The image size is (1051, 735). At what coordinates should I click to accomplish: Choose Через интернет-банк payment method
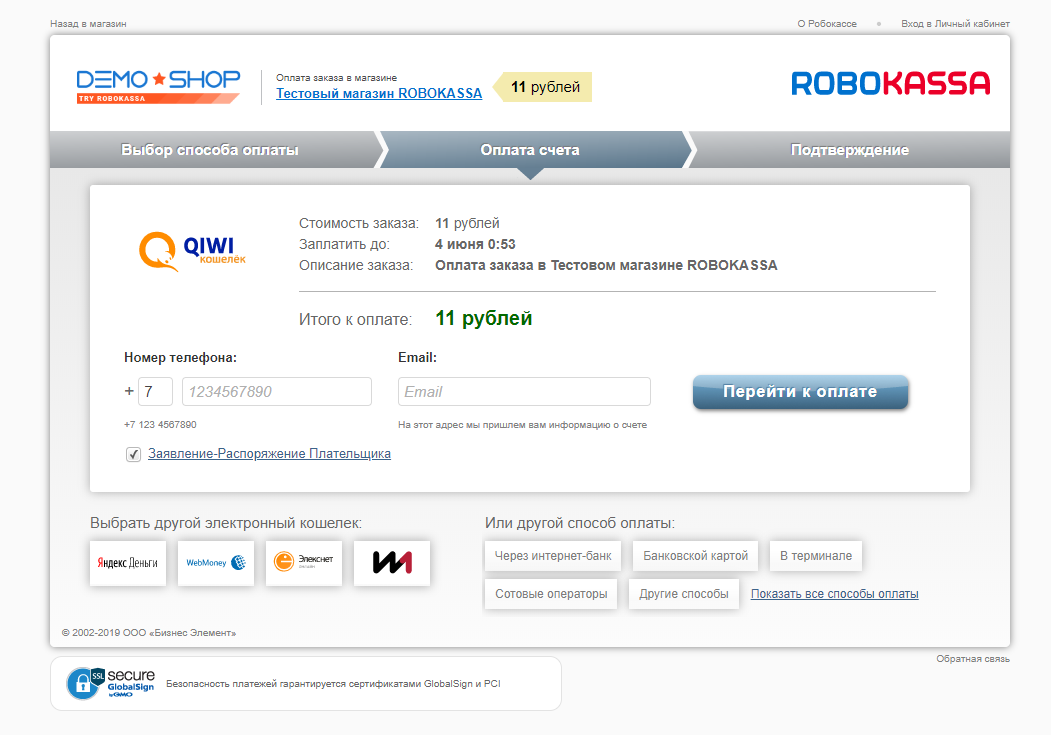pos(553,555)
